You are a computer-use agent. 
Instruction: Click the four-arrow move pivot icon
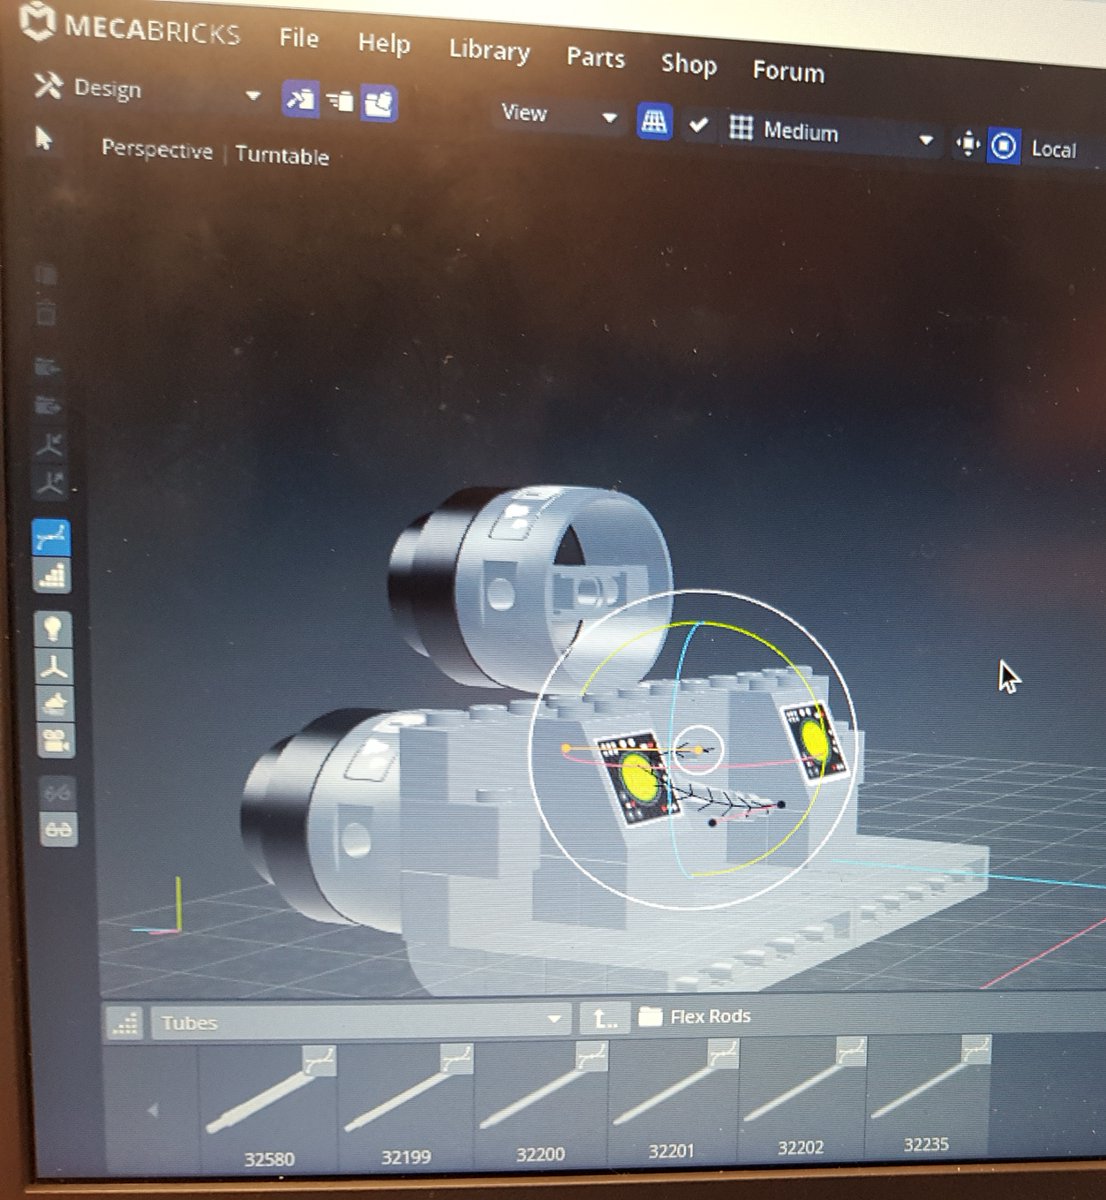(967, 145)
